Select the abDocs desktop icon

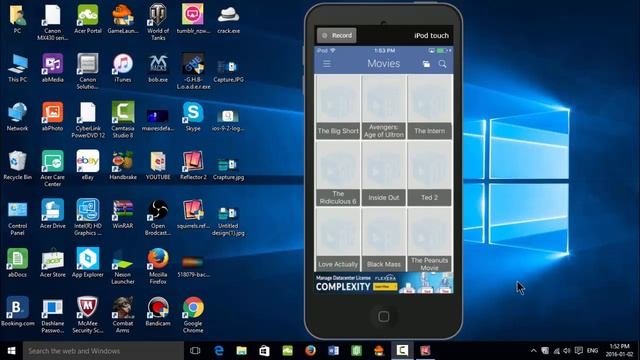coord(17,263)
